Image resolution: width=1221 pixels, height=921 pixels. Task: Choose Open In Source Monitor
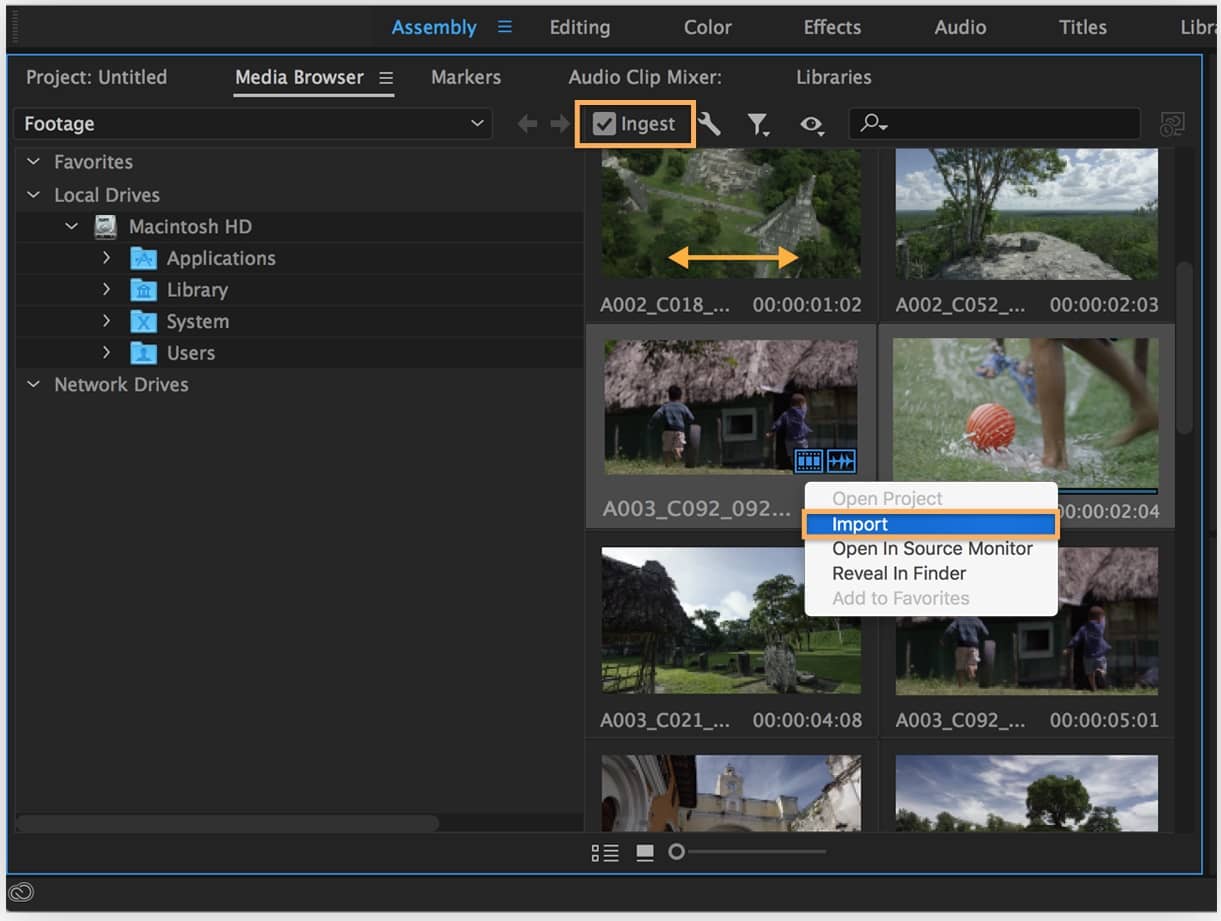[930, 549]
